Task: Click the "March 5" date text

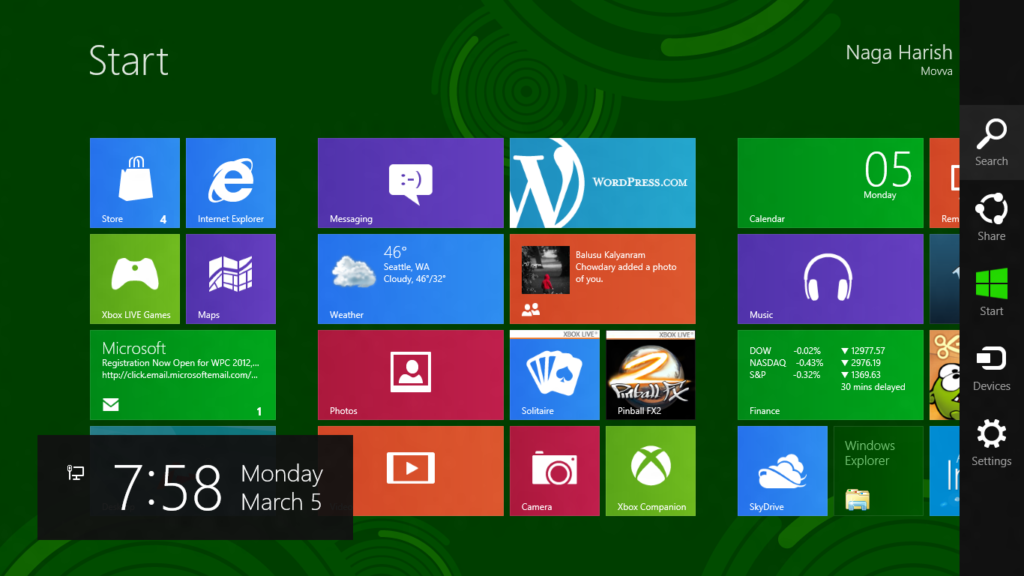Action: 281,502
